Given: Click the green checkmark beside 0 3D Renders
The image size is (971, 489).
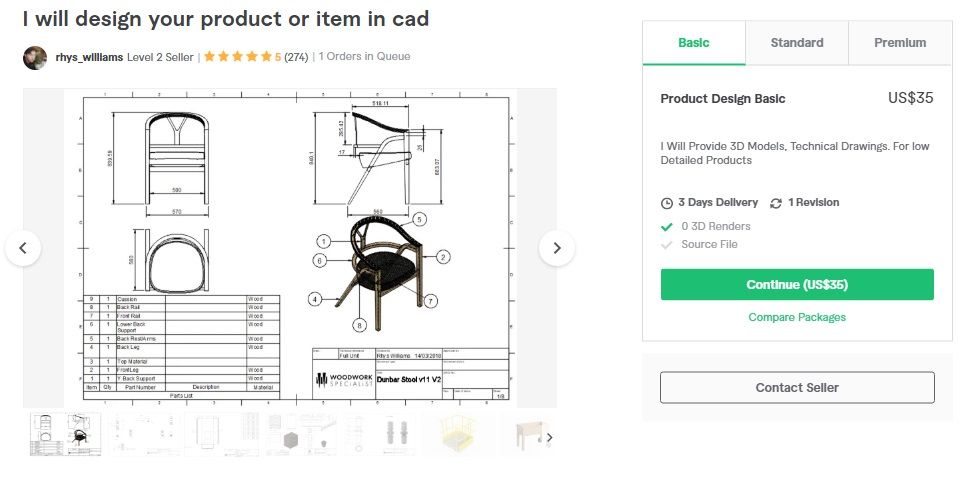Looking at the screenshot, I should (x=667, y=227).
